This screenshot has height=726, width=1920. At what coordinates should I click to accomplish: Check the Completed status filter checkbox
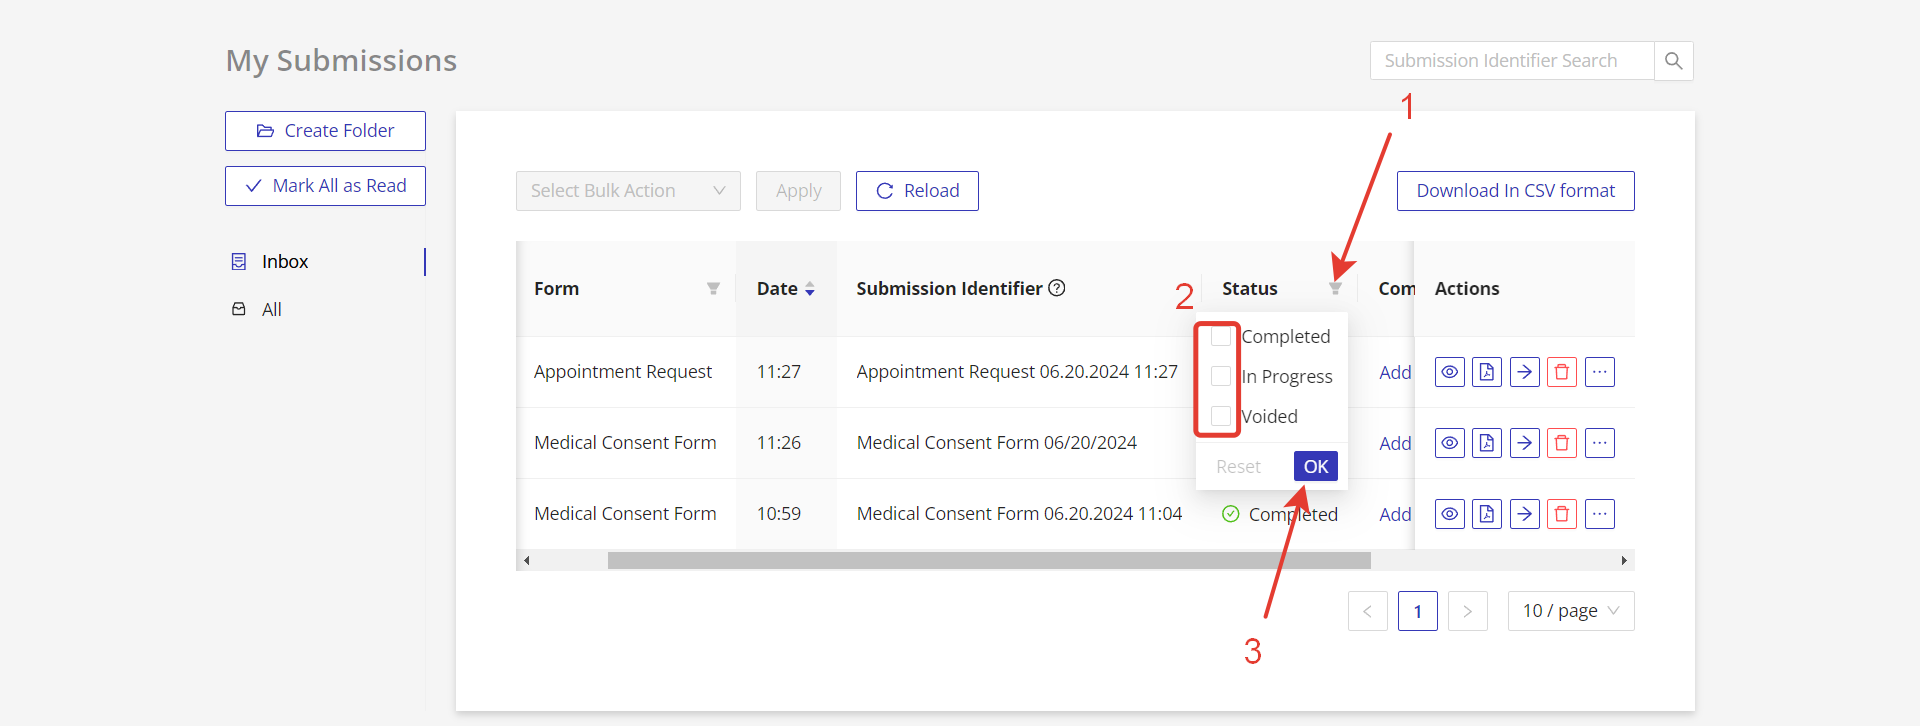click(1220, 337)
